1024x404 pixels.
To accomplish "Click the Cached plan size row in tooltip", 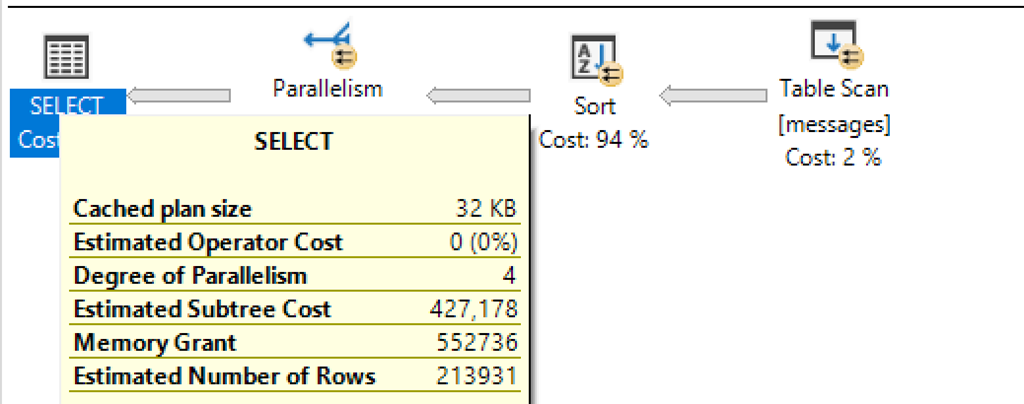I will click(295, 209).
